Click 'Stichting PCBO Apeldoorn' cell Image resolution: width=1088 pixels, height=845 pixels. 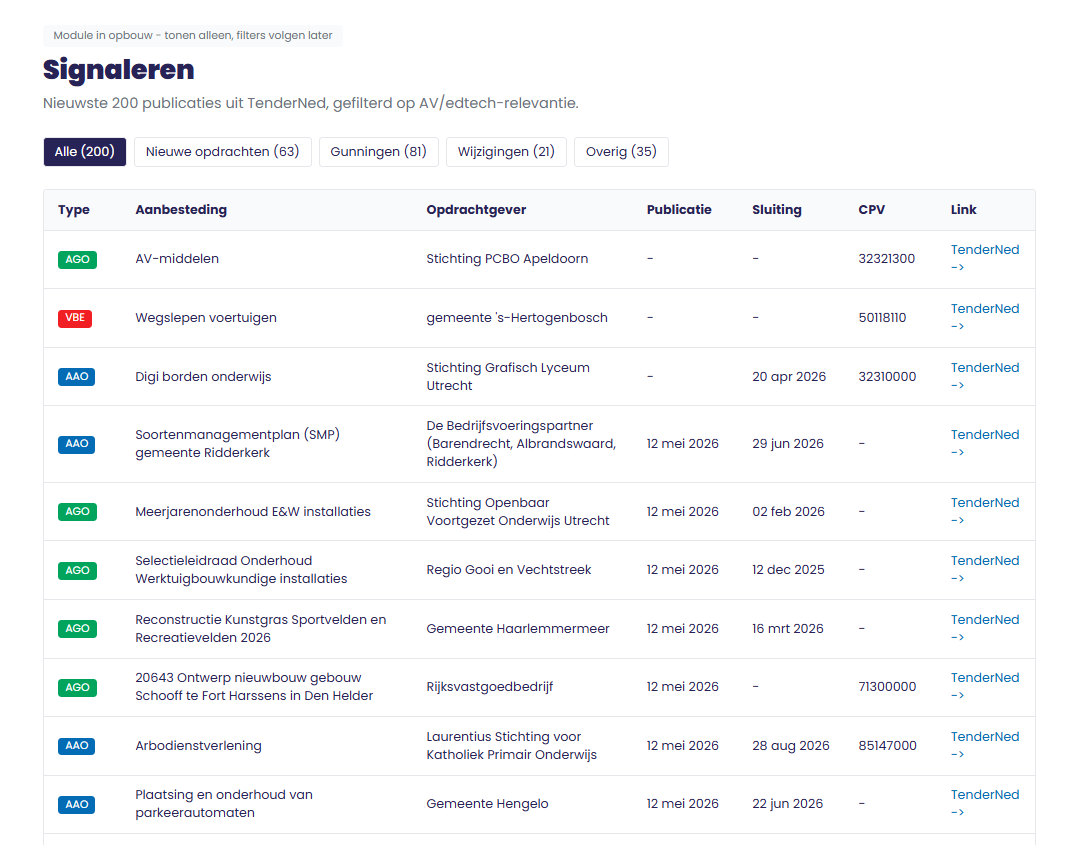click(x=507, y=259)
